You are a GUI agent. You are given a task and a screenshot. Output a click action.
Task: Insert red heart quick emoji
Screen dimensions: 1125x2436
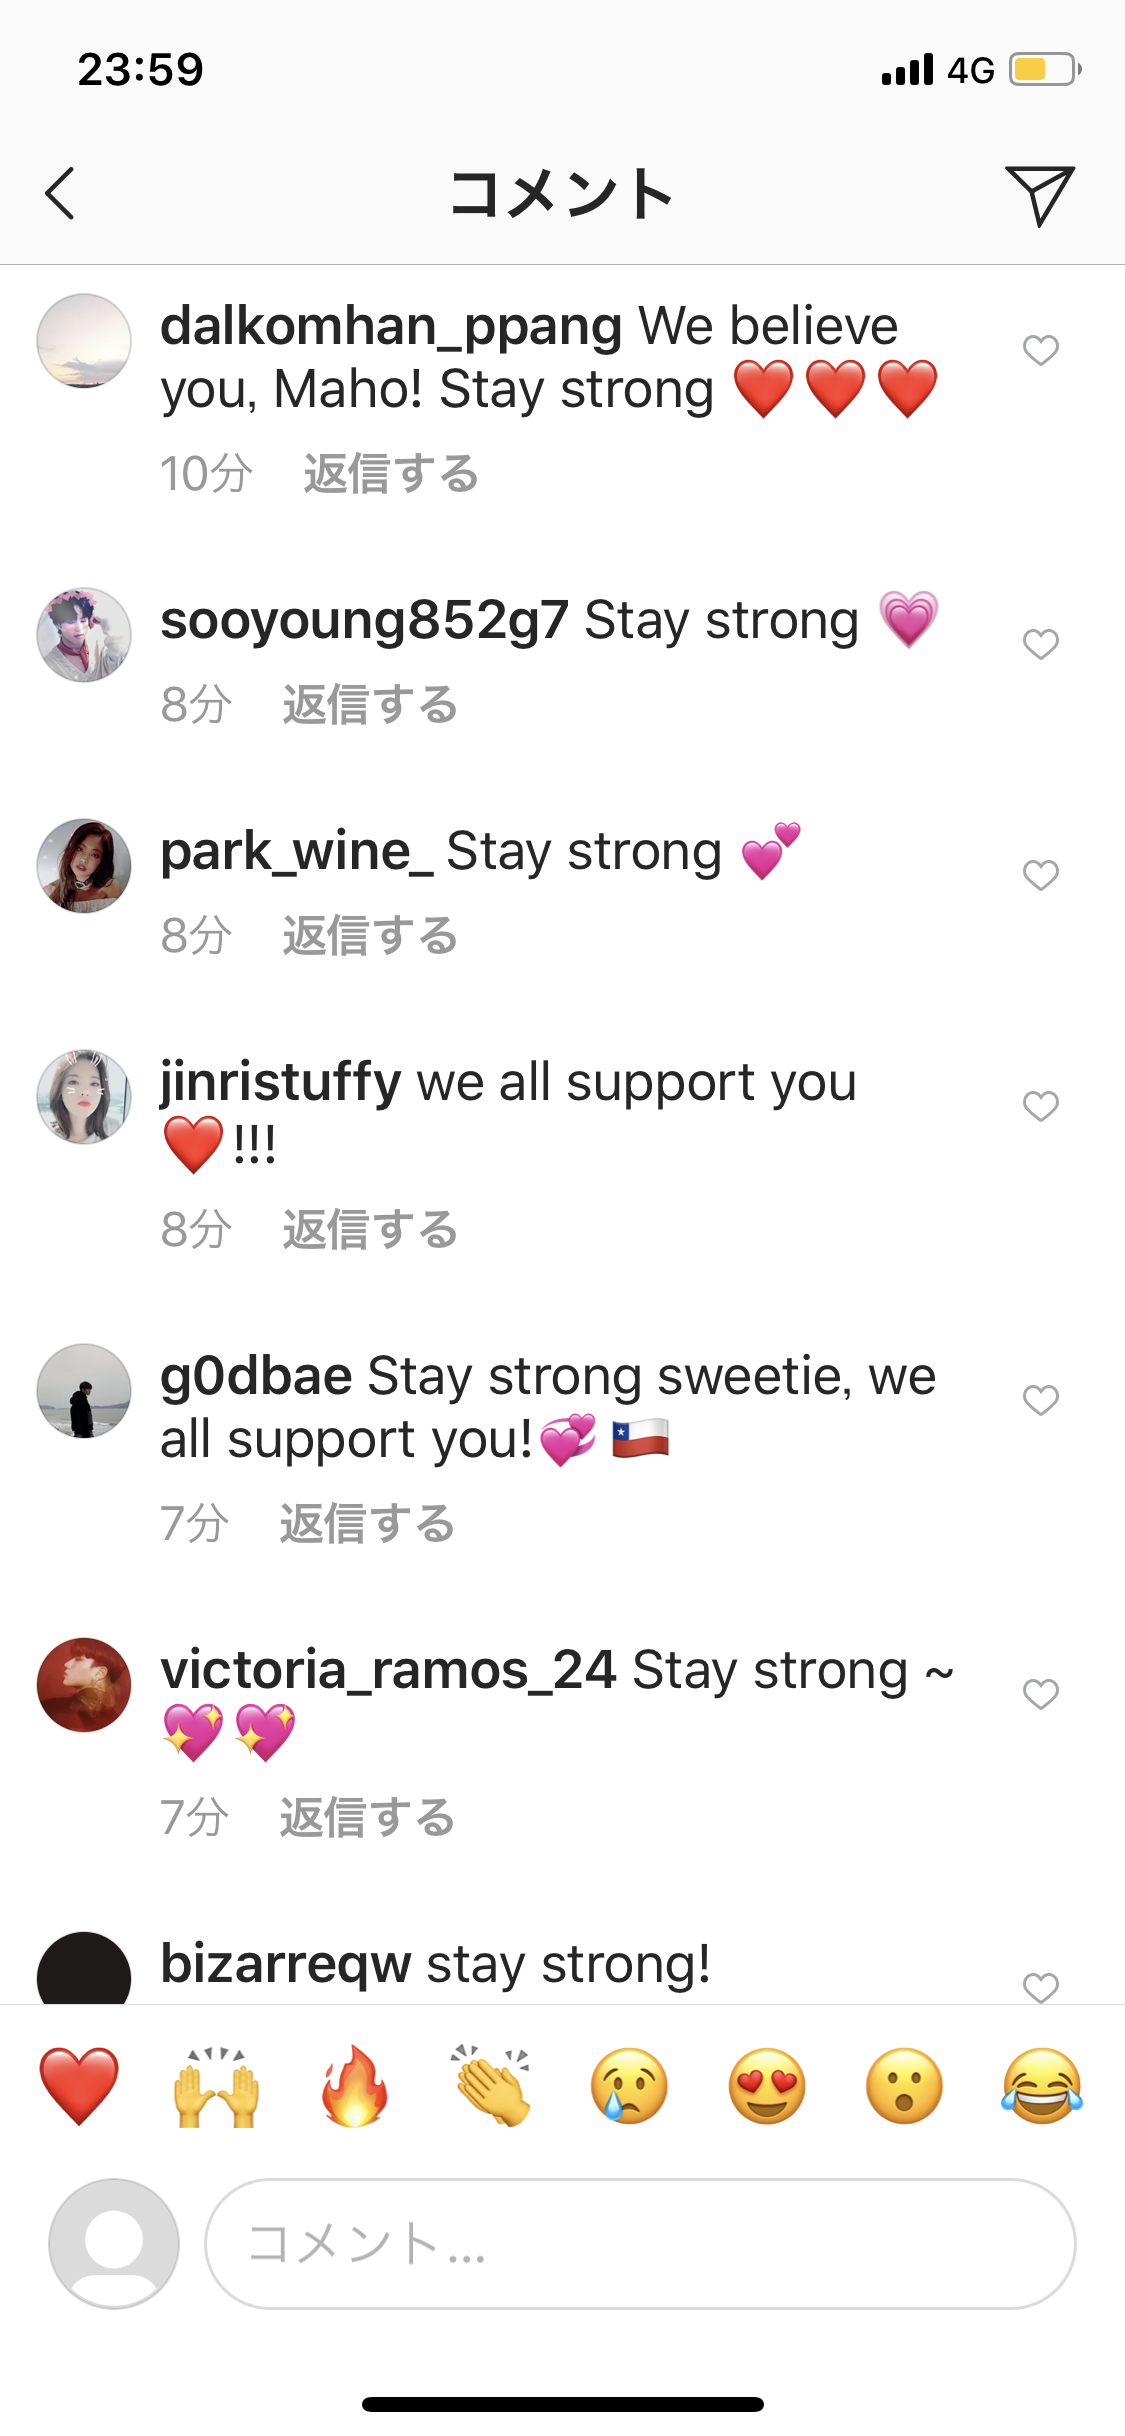pos(79,2085)
